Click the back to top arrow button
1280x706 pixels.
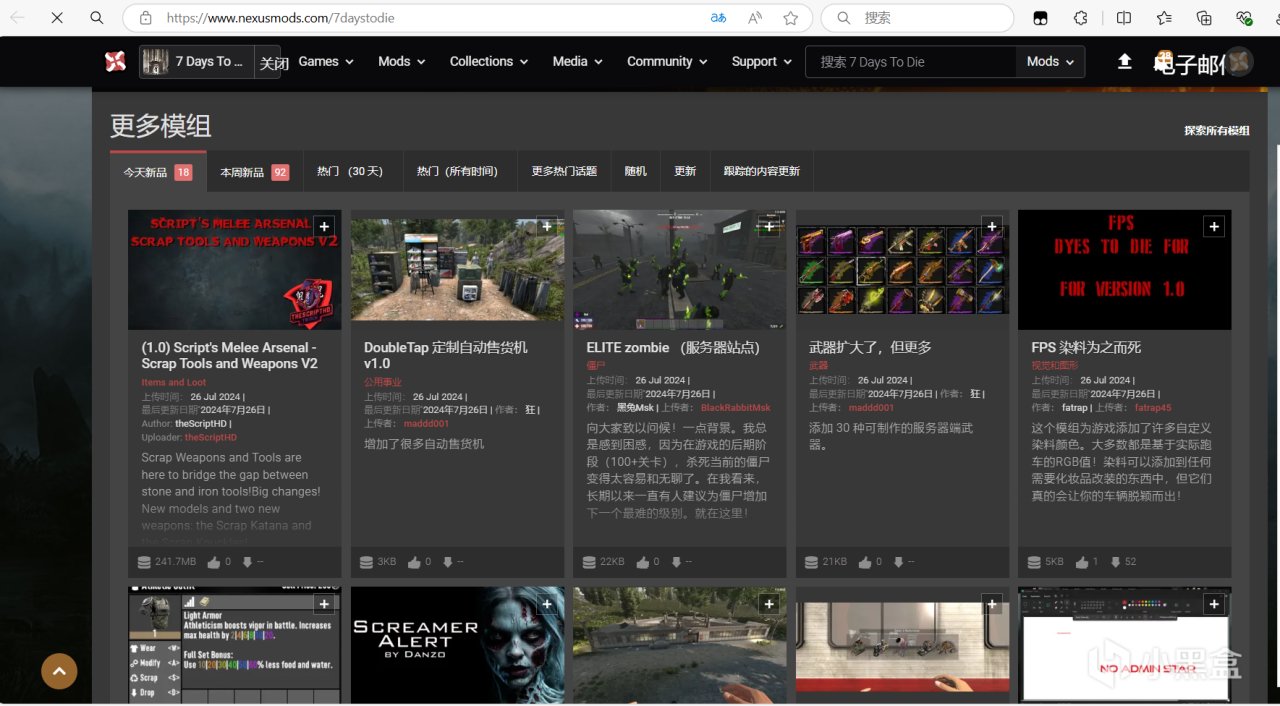[59, 671]
